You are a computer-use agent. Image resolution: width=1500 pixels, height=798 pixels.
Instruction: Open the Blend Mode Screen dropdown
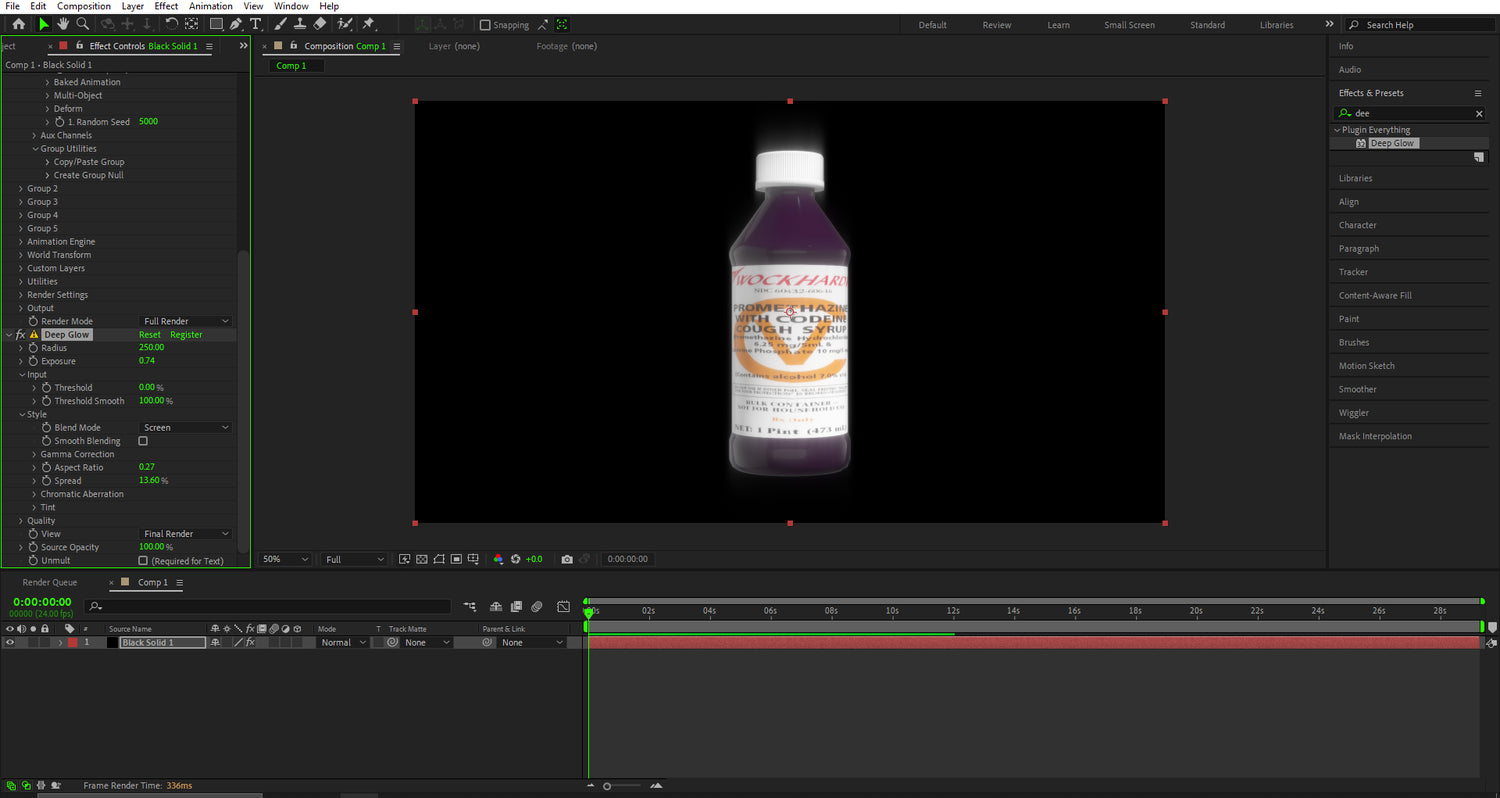click(185, 427)
